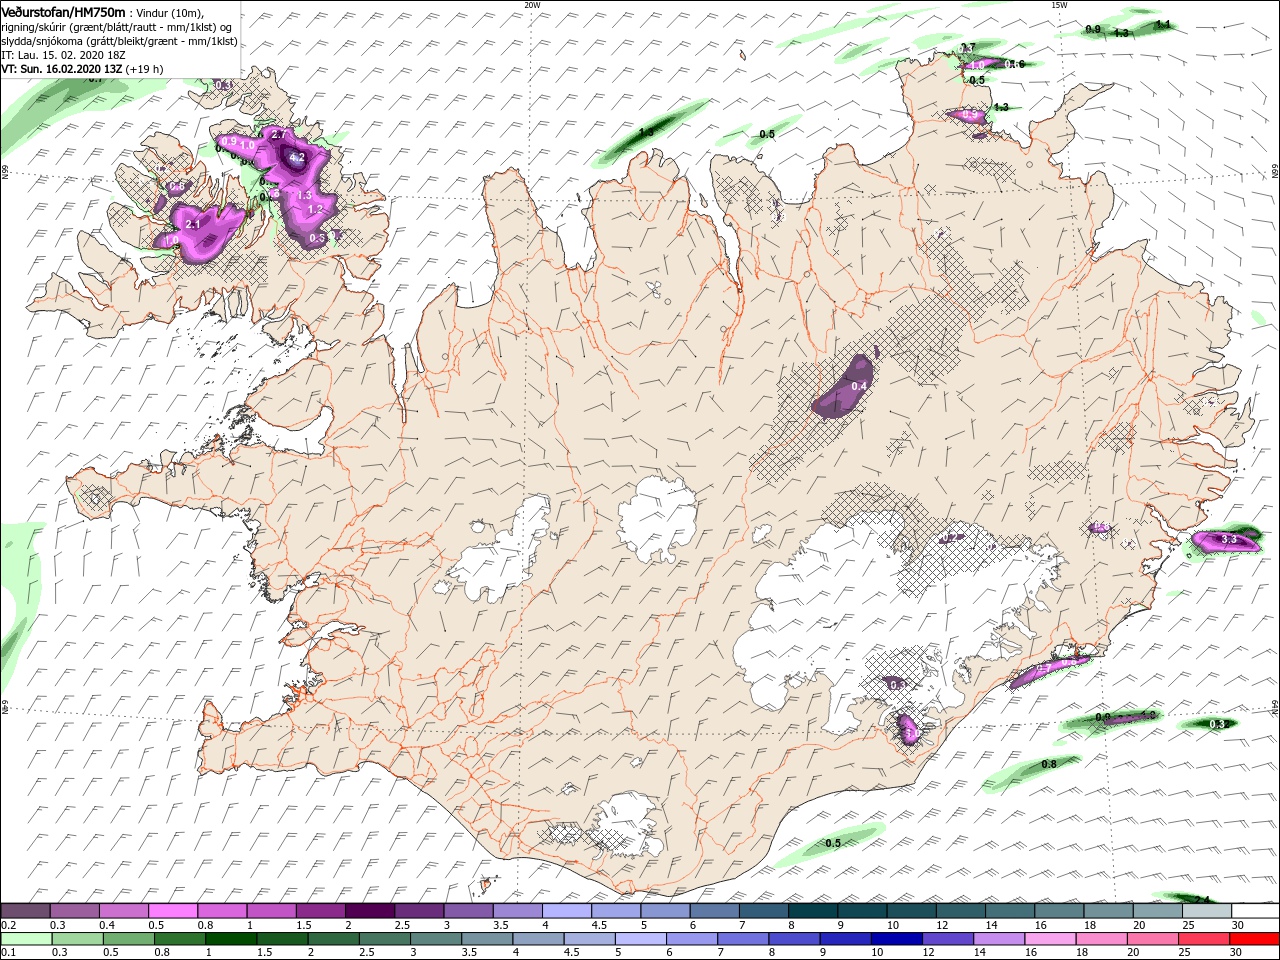Click the white snow legend swatch after 30
The image size is (1280, 960).
(1255, 911)
